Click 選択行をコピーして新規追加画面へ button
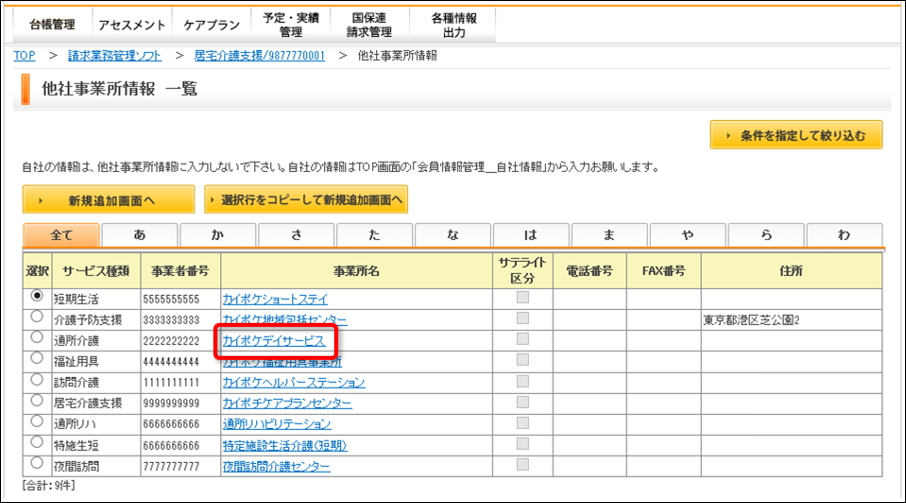 coord(306,200)
